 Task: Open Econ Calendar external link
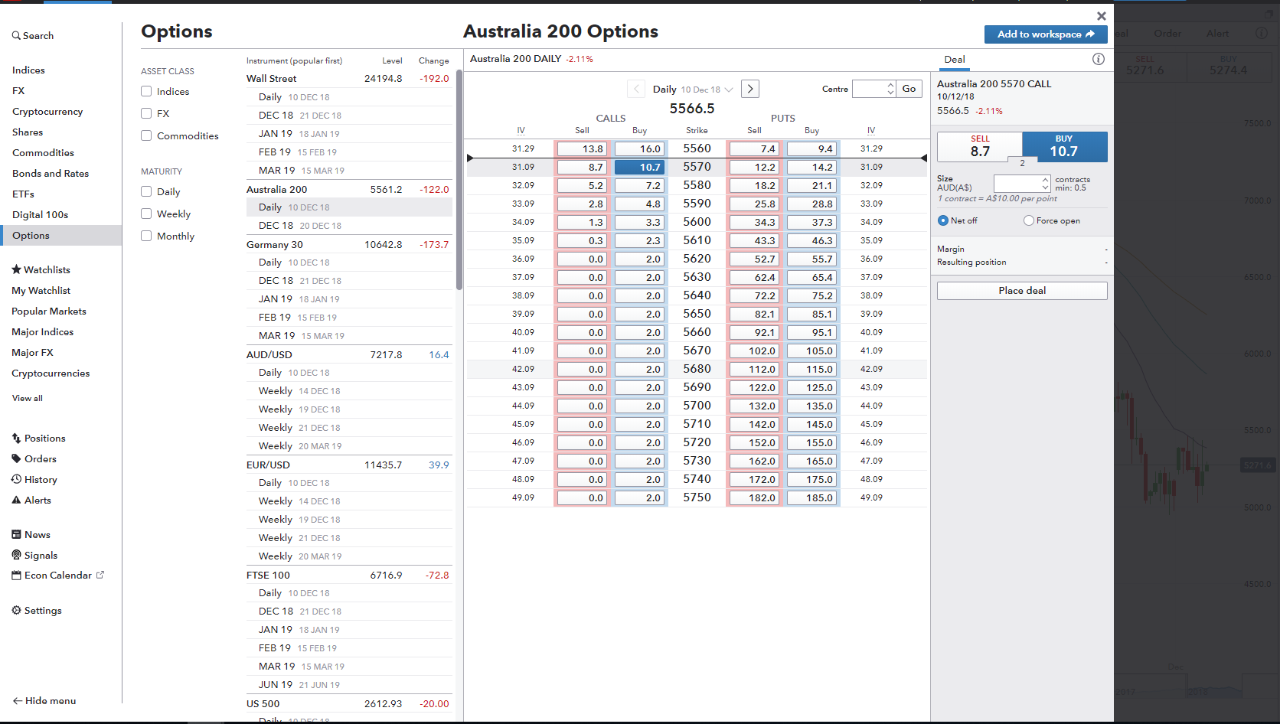(58, 576)
